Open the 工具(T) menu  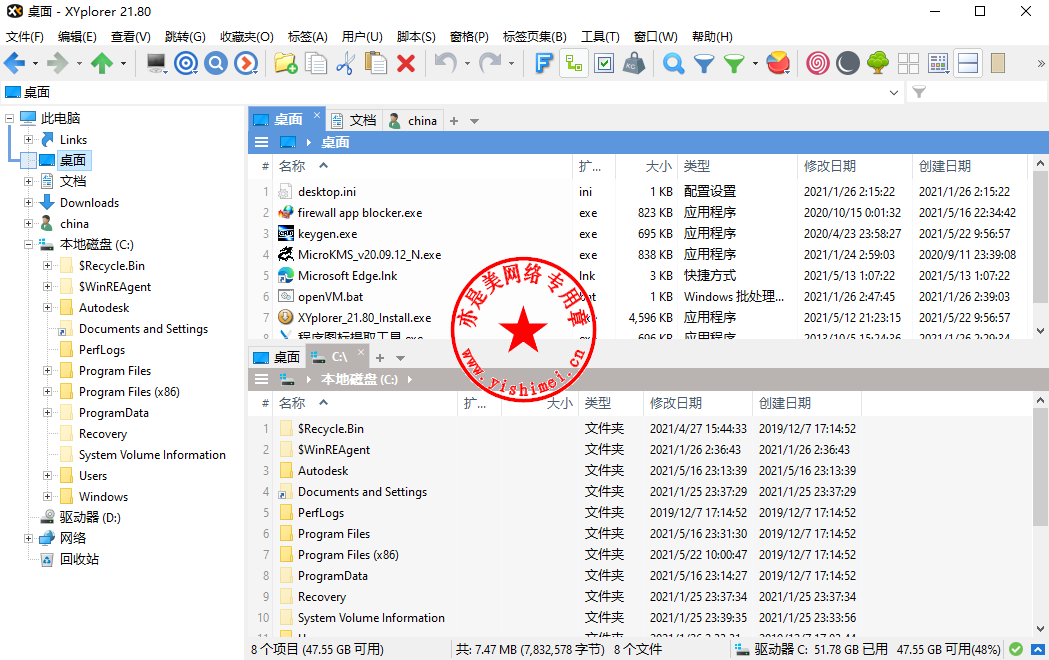[600, 37]
